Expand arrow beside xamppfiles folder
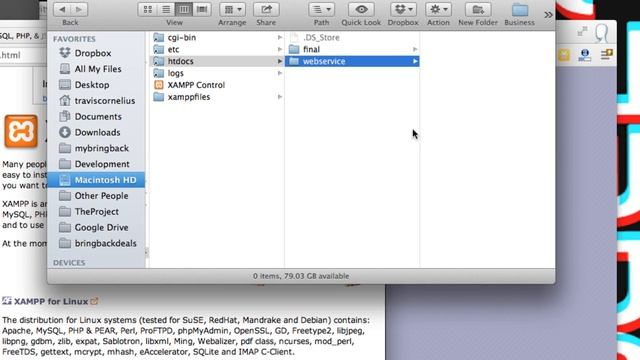The width and height of the screenshot is (640, 360). (x=280, y=97)
